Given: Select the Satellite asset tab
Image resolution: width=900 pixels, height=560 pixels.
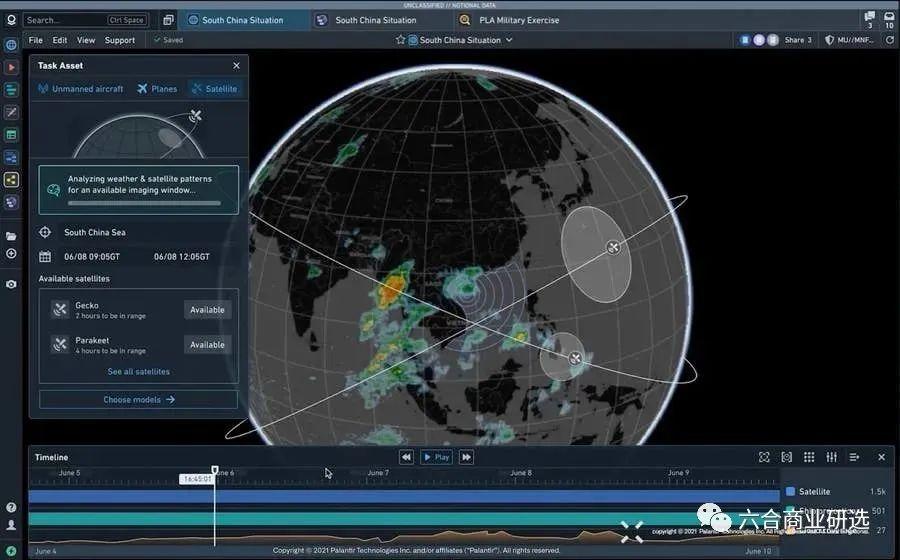Looking at the screenshot, I should (x=215, y=89).
